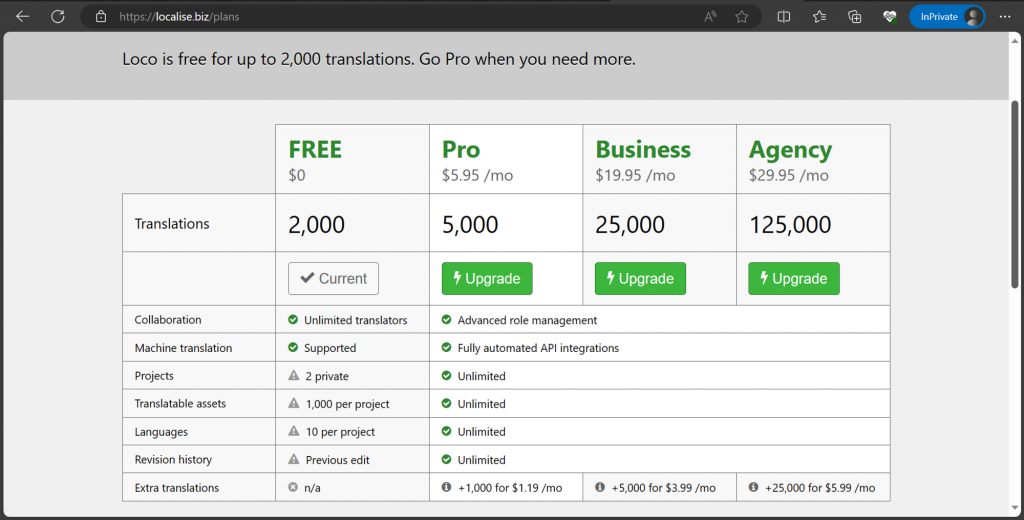Click the FREE plan heading
1024x520 pixels.
click(315, 150)
